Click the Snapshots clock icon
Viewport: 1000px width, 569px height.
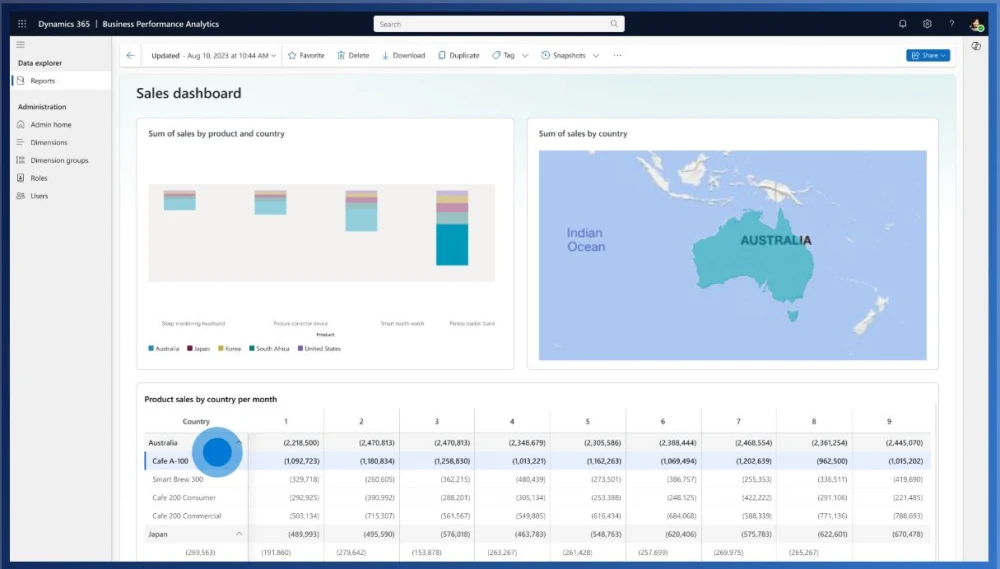tap(545, 55)
